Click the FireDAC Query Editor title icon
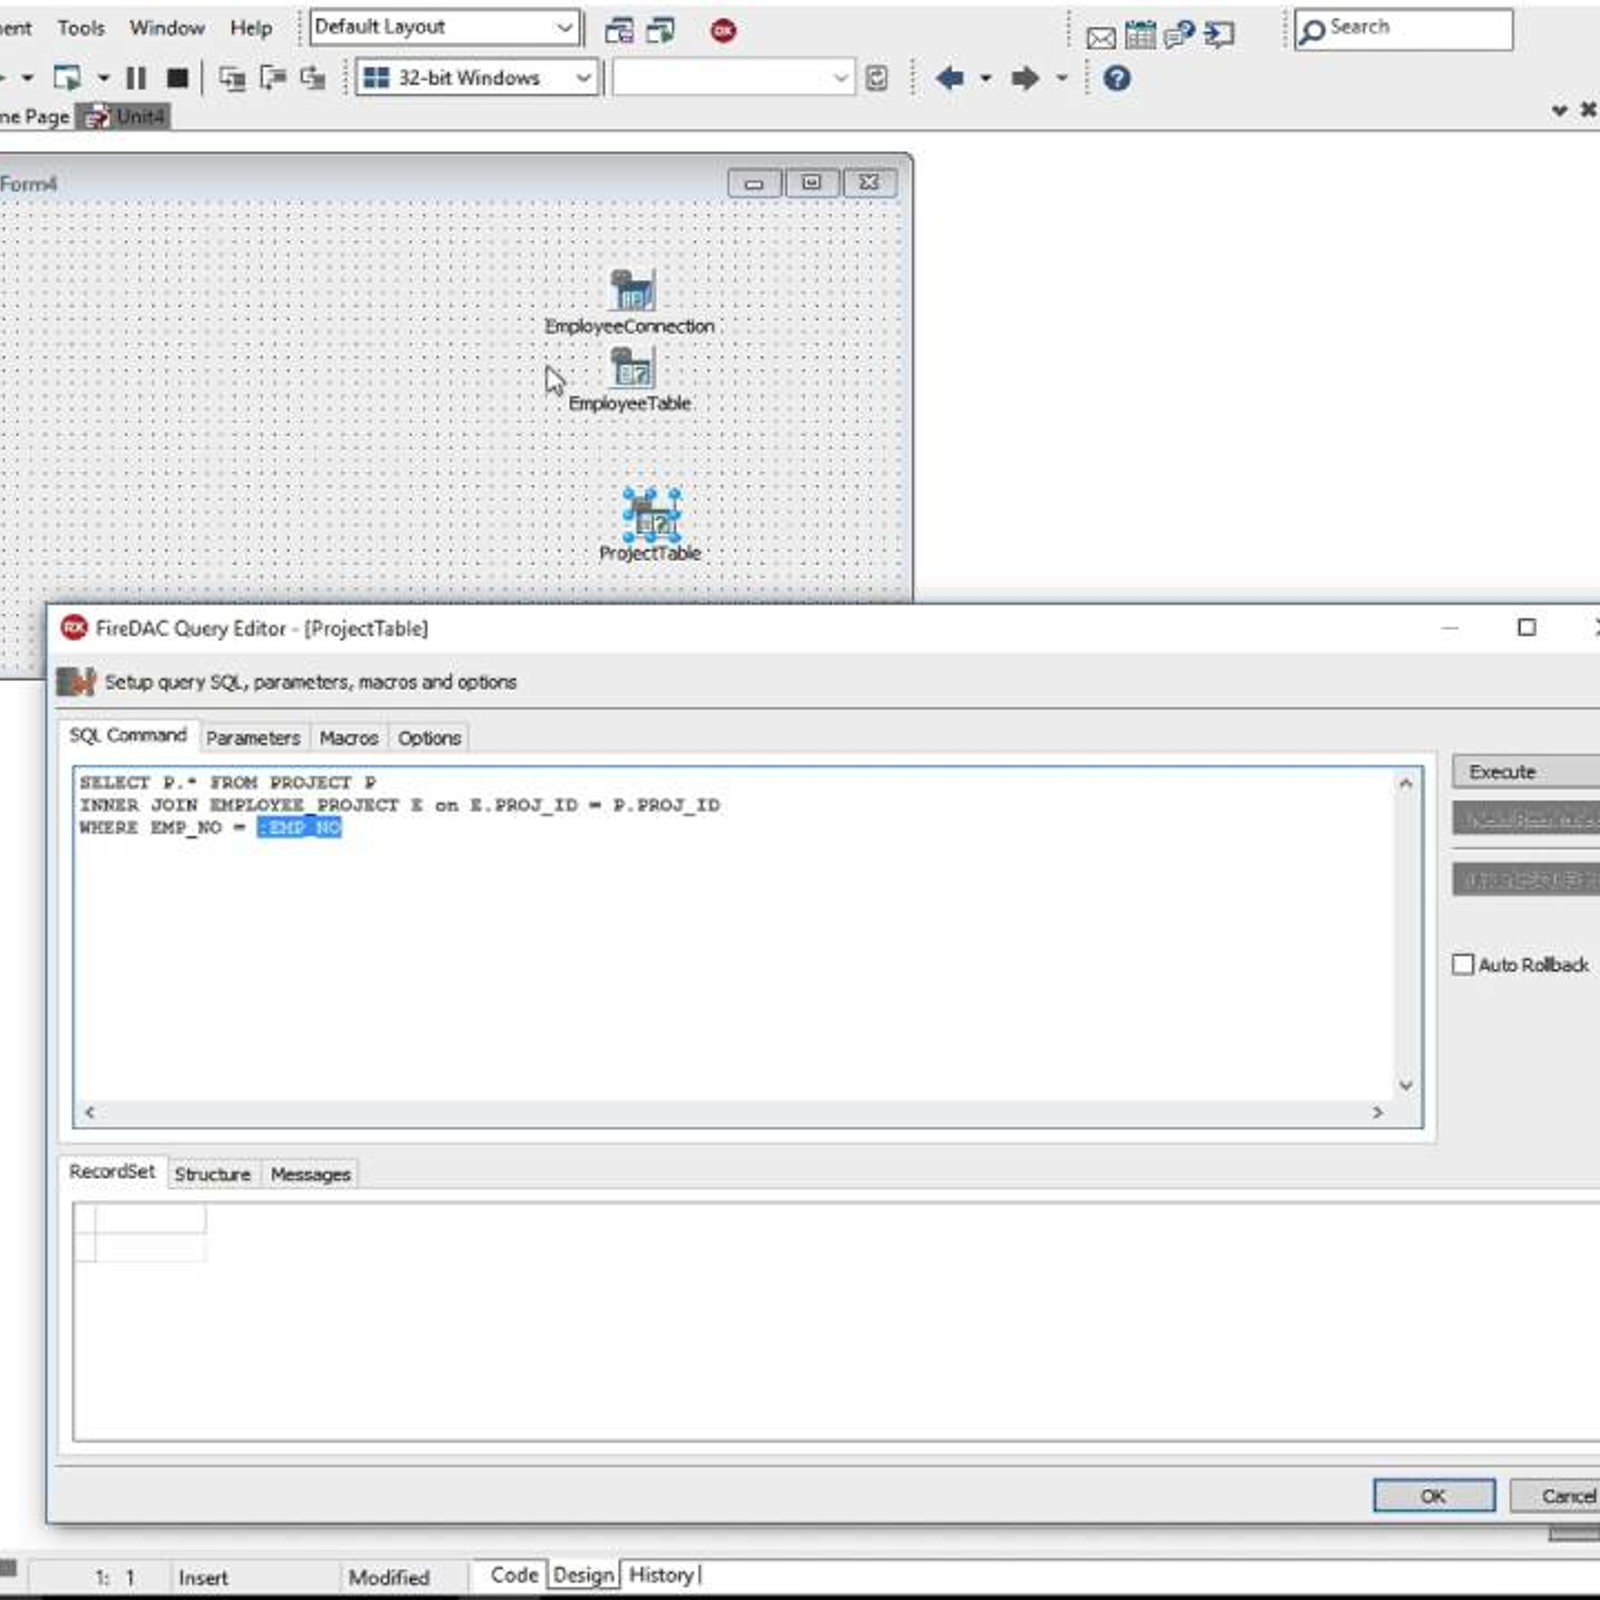Image resolution: width=1600 pixels, height=1600 pixels. pyautogui.click(x=74, y=627)
